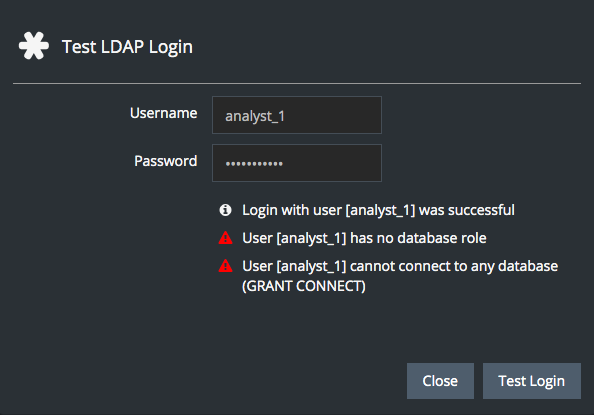The image size is (594, 415).
Task: Click the horizontal divider under the dialog title
Action: (297, 83)
